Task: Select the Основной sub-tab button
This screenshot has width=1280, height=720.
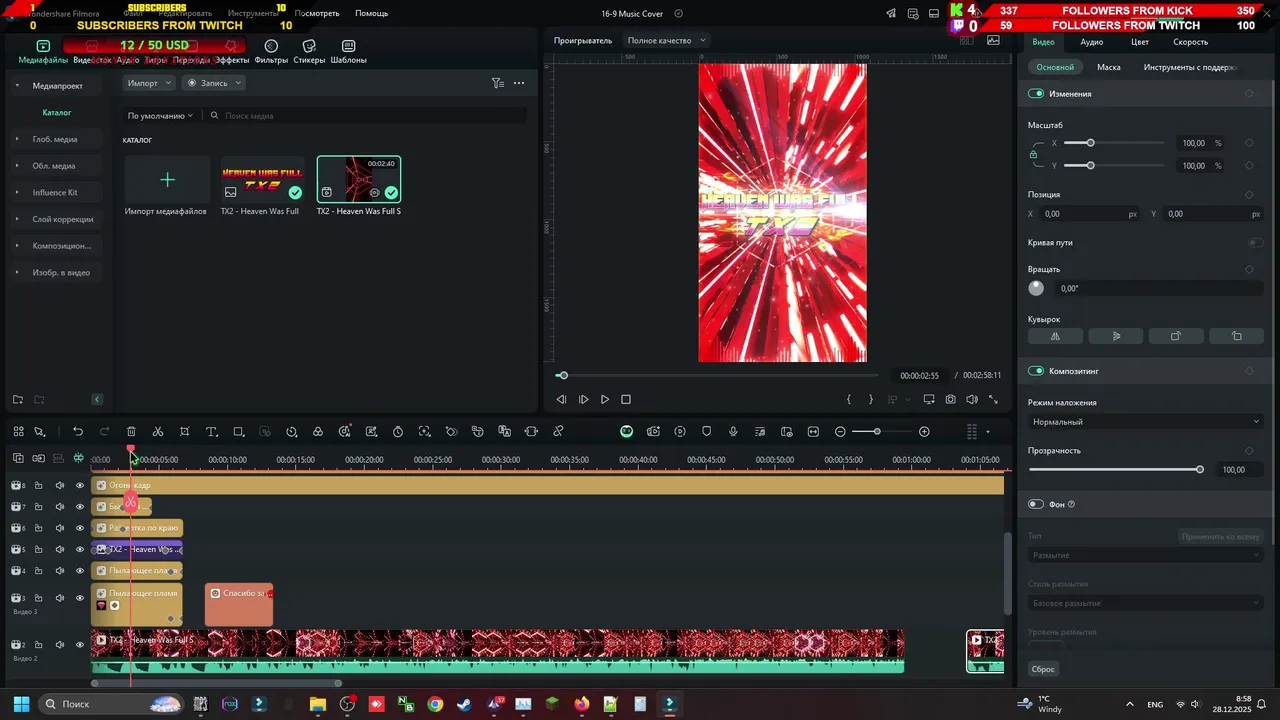Action: coord(1055,67)
